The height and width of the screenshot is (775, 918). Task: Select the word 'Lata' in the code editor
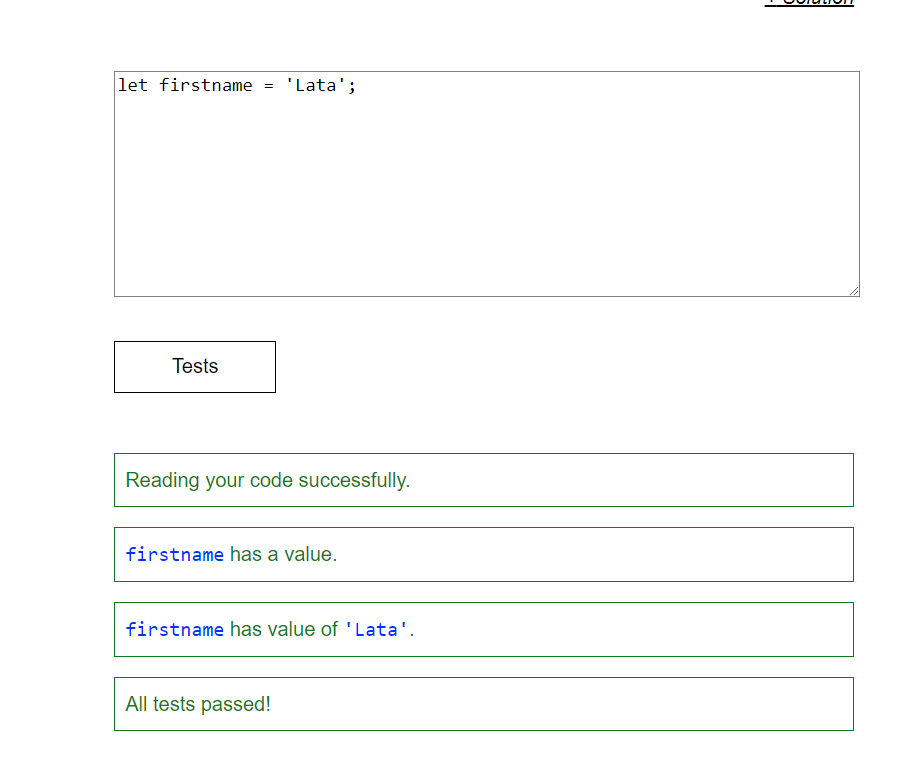coord(315,85)
